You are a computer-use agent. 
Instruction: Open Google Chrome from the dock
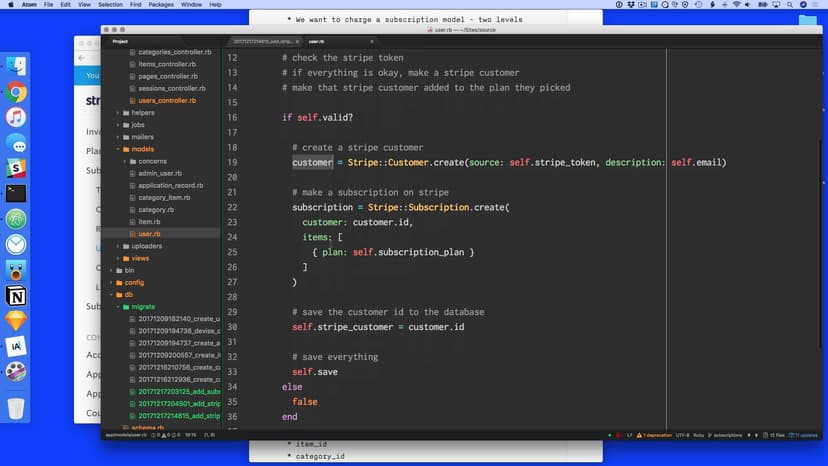16,92
